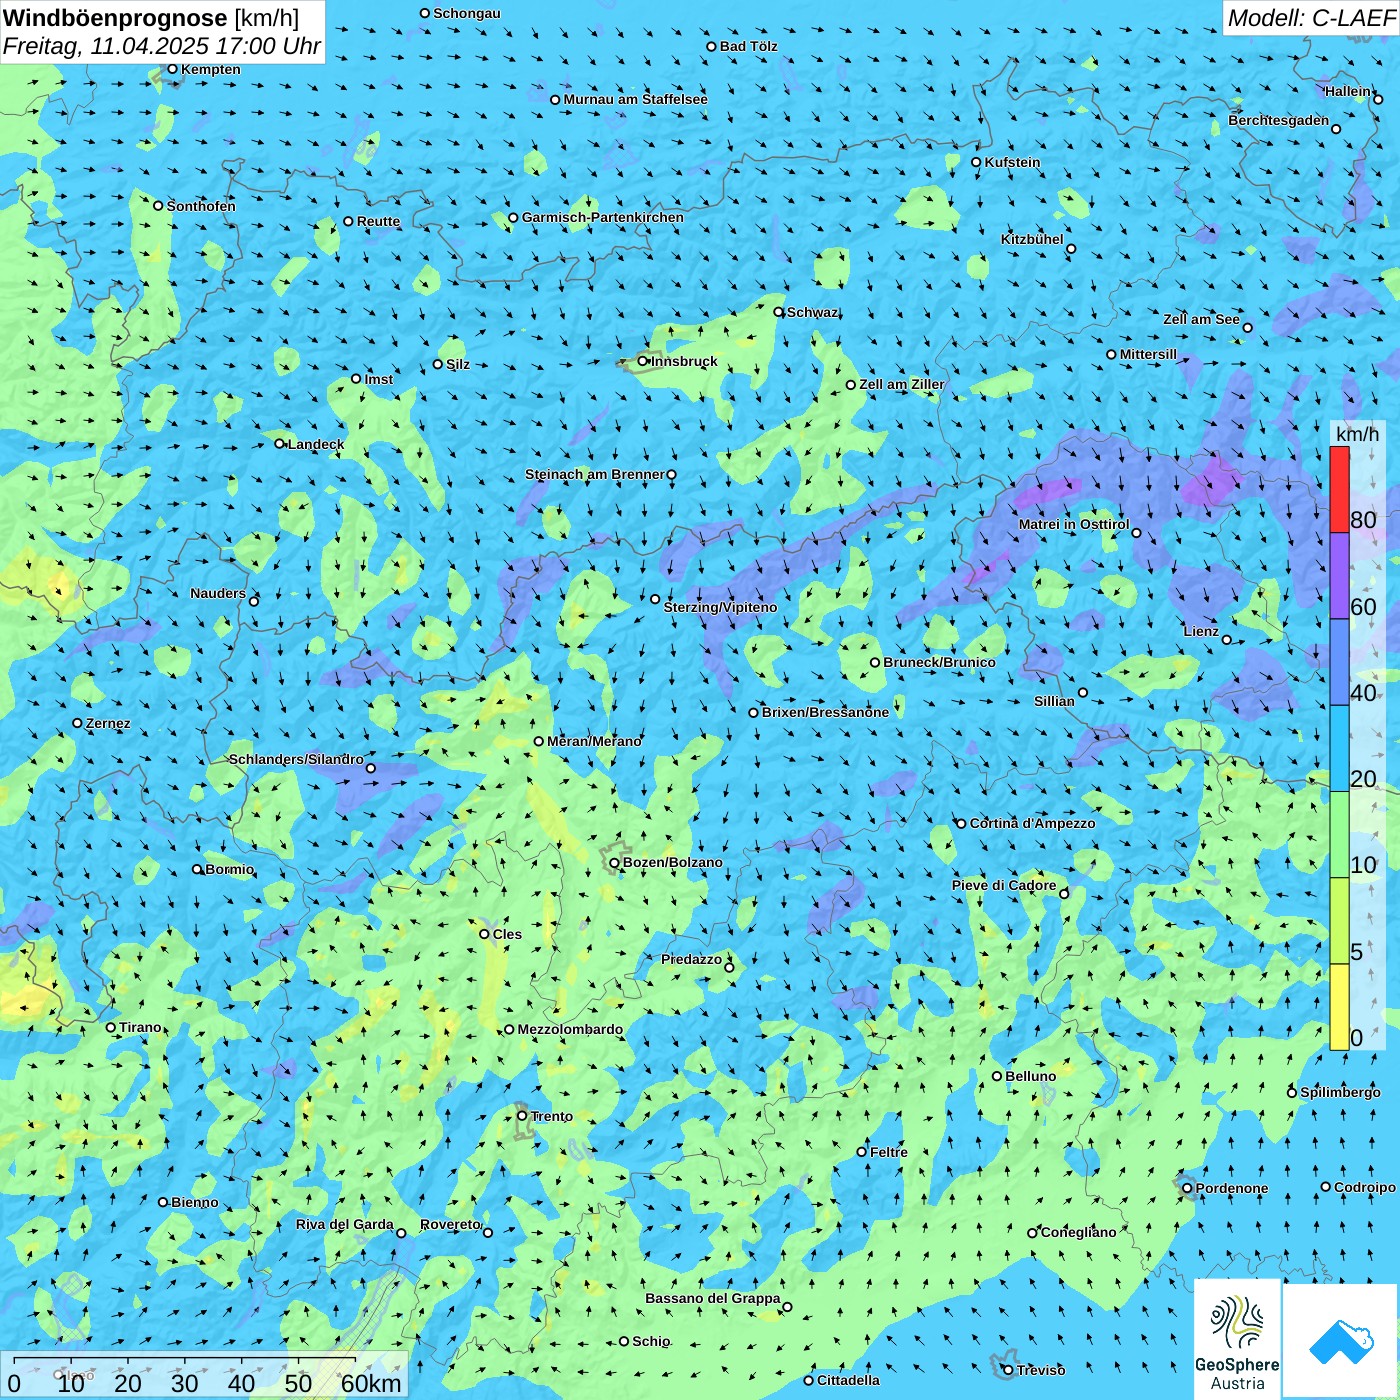Click the Treviso city marker
The height and width of the screenshot is (1400, 1400).
(1008, 1370)
